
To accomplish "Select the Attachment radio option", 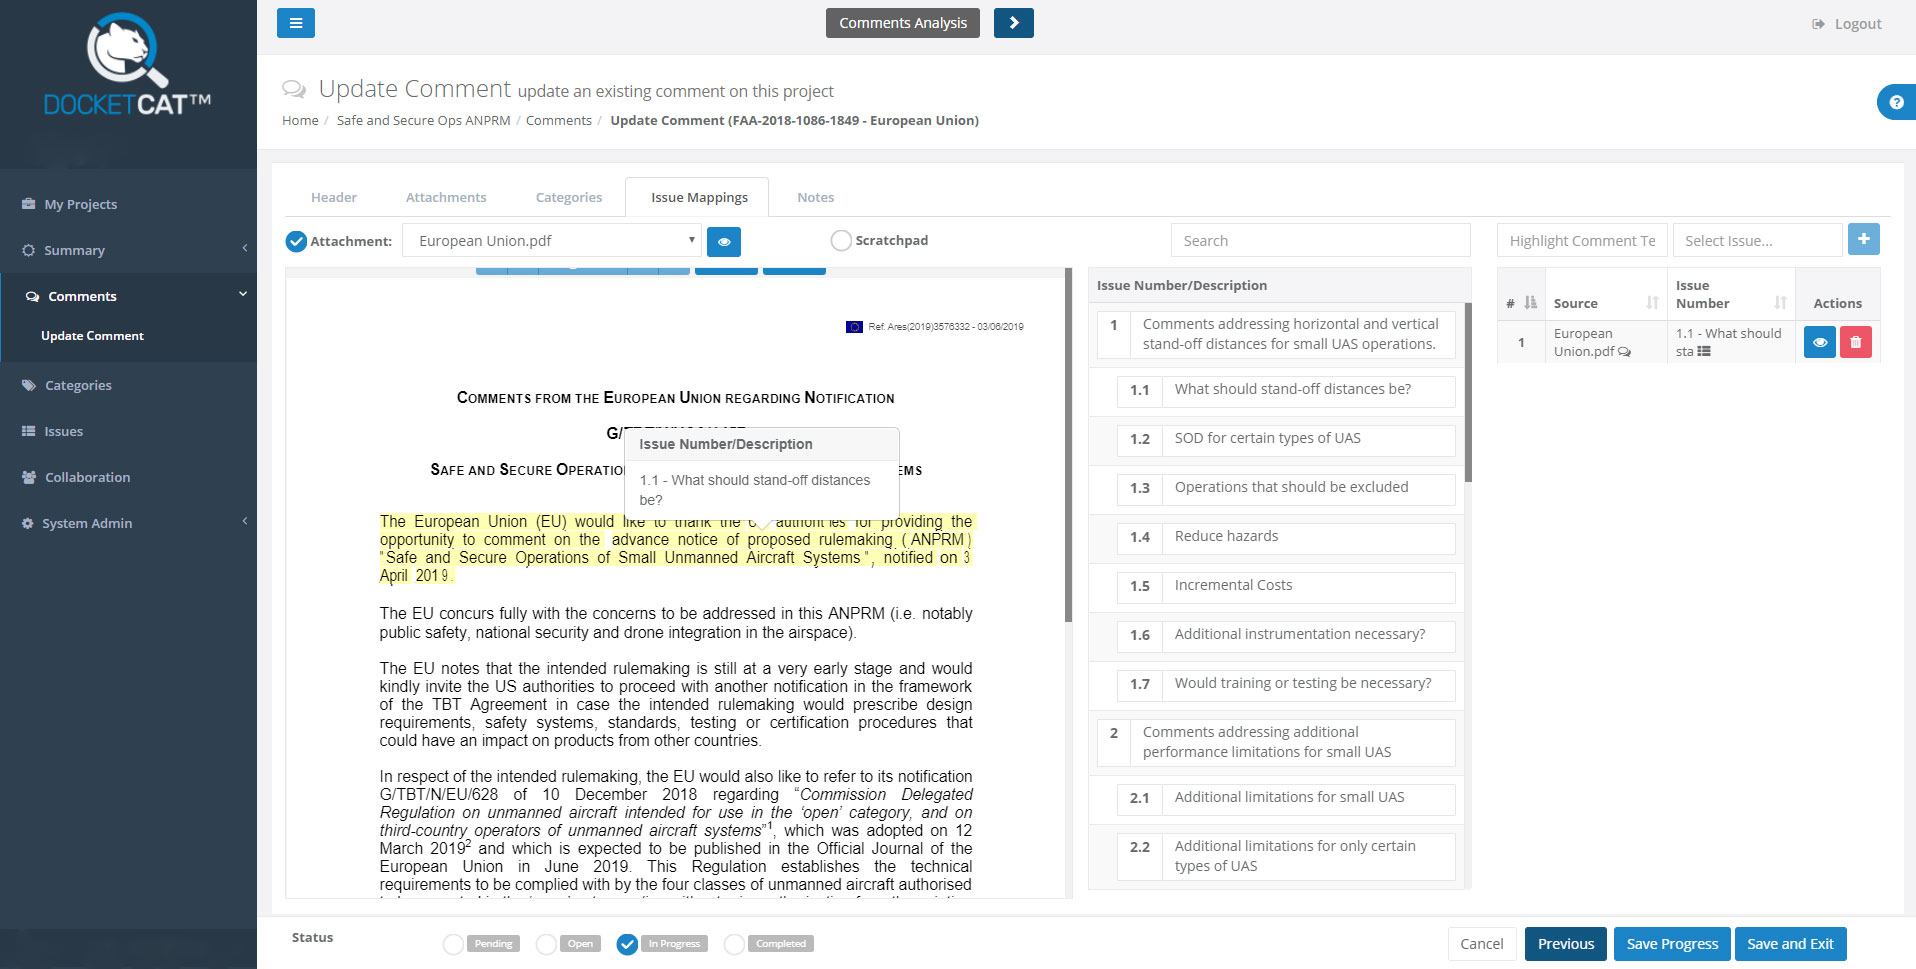I will click(296, 241).
